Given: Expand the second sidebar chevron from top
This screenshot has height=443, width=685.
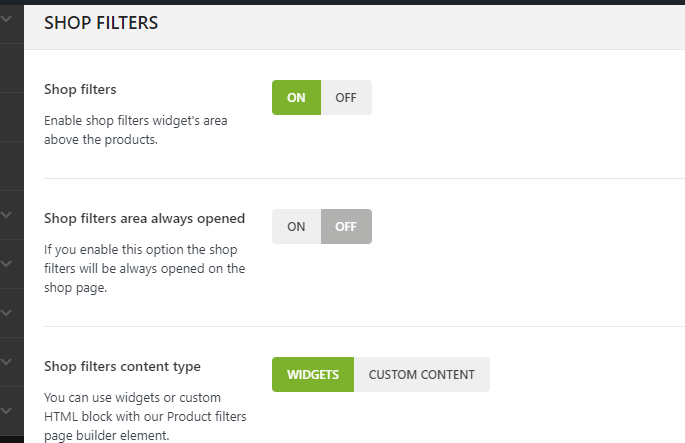Looking at the screenshot, I should 7,214.
